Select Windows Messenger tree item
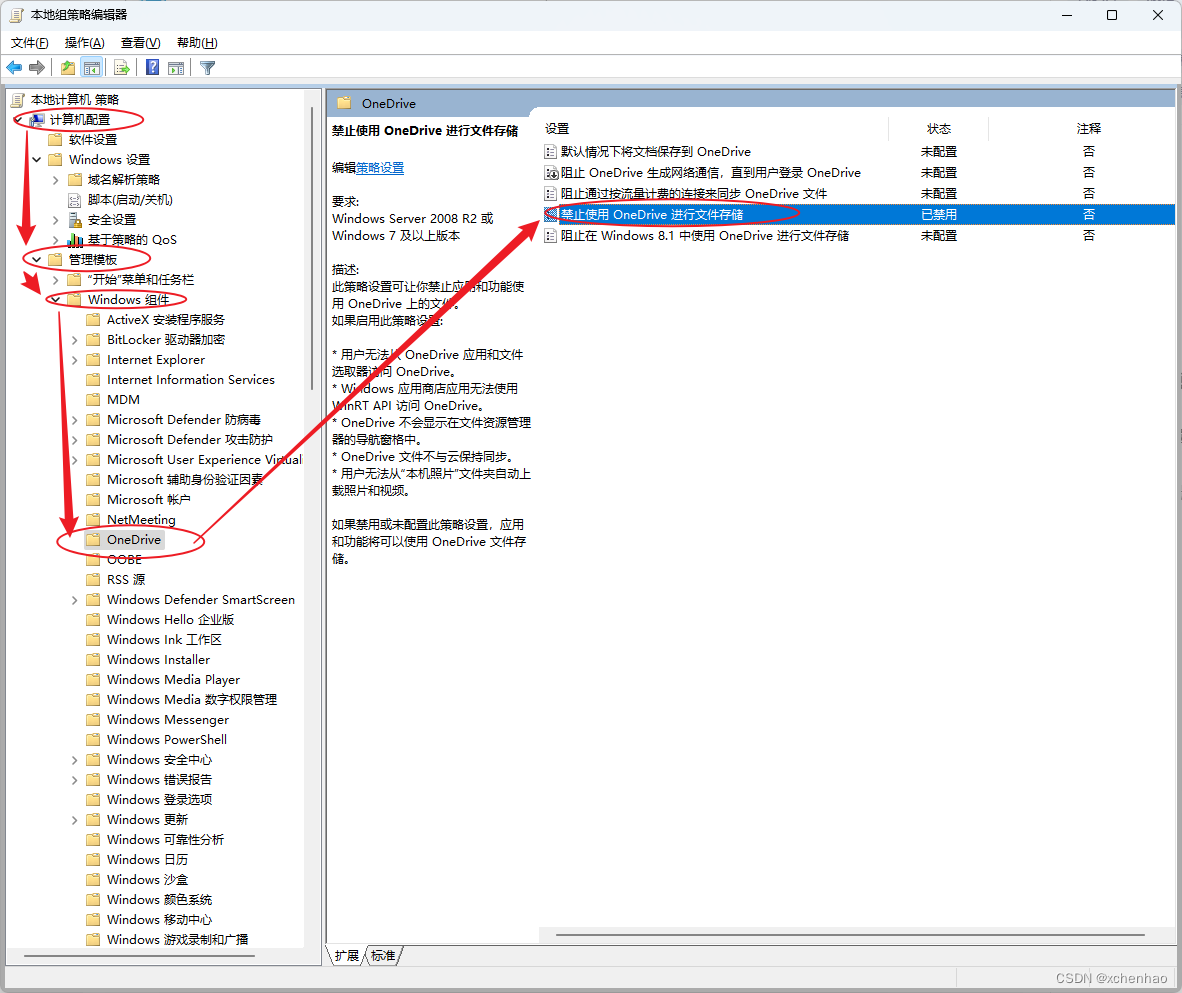Image resolution: width=1182 pixels, height=993 pixels. point(167,720)
